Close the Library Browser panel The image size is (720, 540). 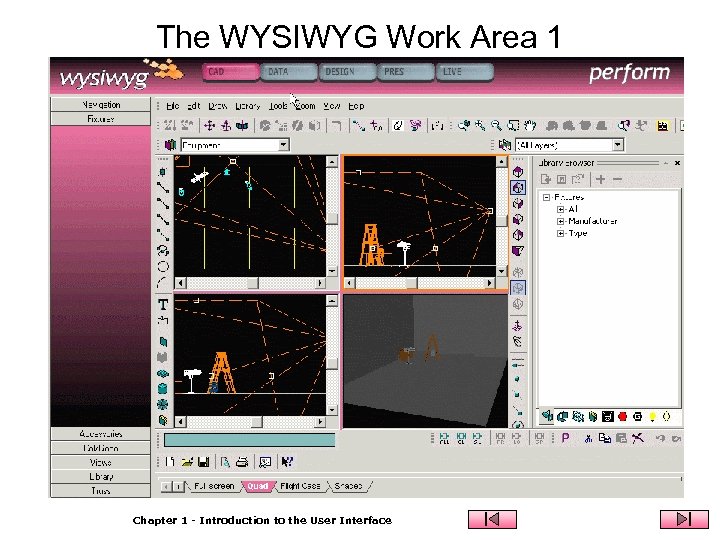(677, 163)
